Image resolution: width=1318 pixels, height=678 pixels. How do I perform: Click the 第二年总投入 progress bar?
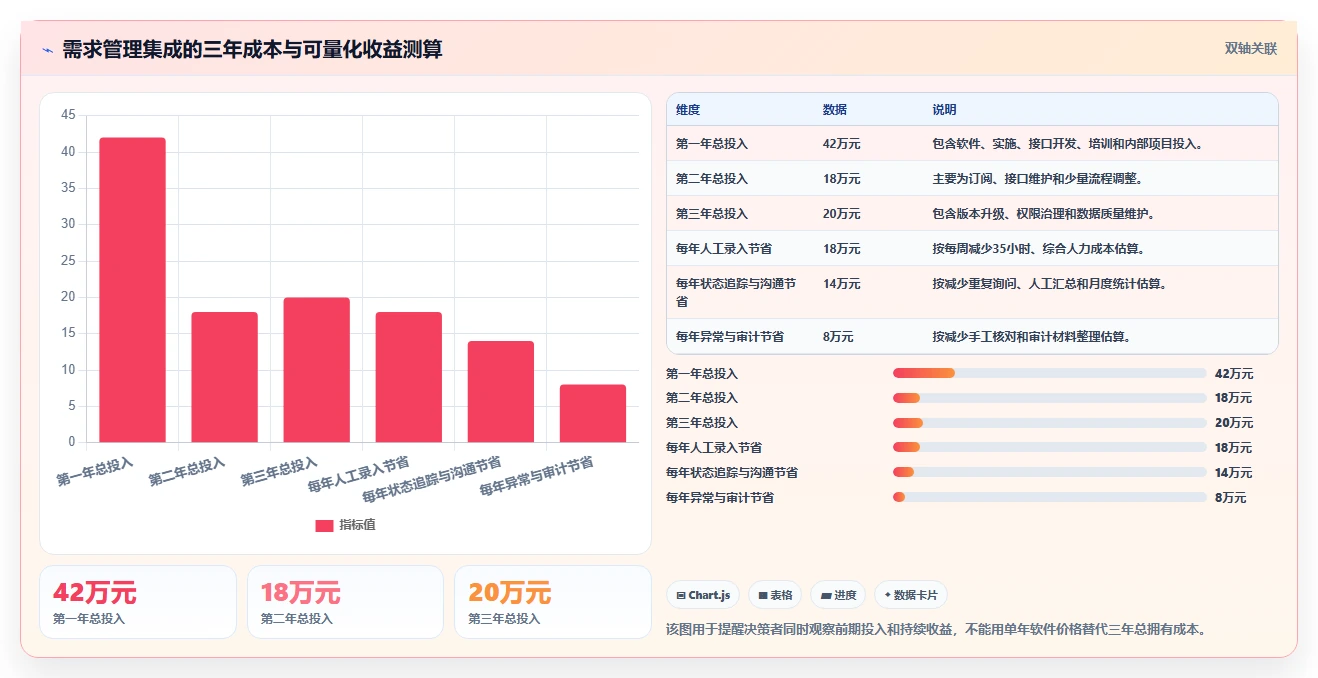pos(1049,398)
